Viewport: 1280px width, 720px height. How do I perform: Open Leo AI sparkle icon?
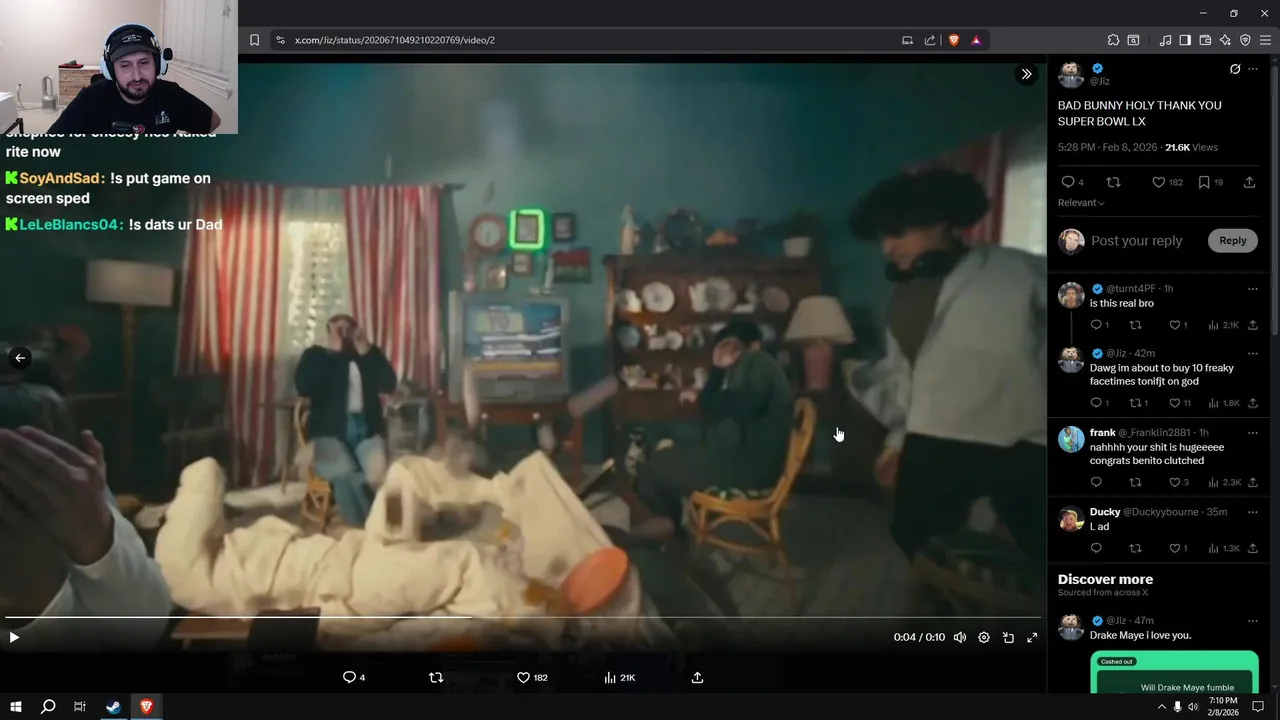tap(1225, 40)
